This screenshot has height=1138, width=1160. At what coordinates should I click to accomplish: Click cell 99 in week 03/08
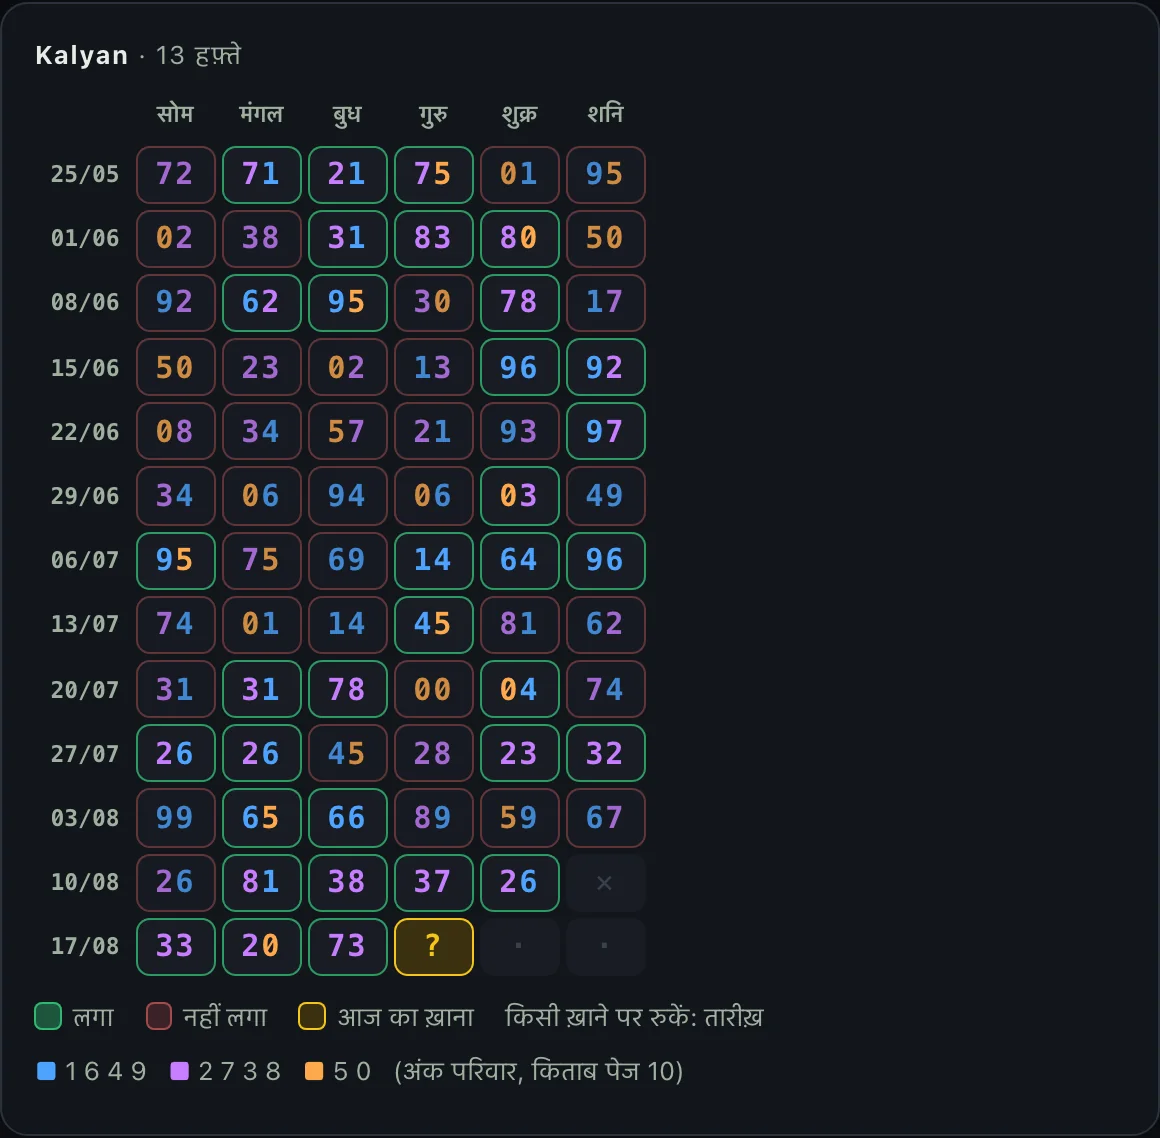click(x=175, y=818)
